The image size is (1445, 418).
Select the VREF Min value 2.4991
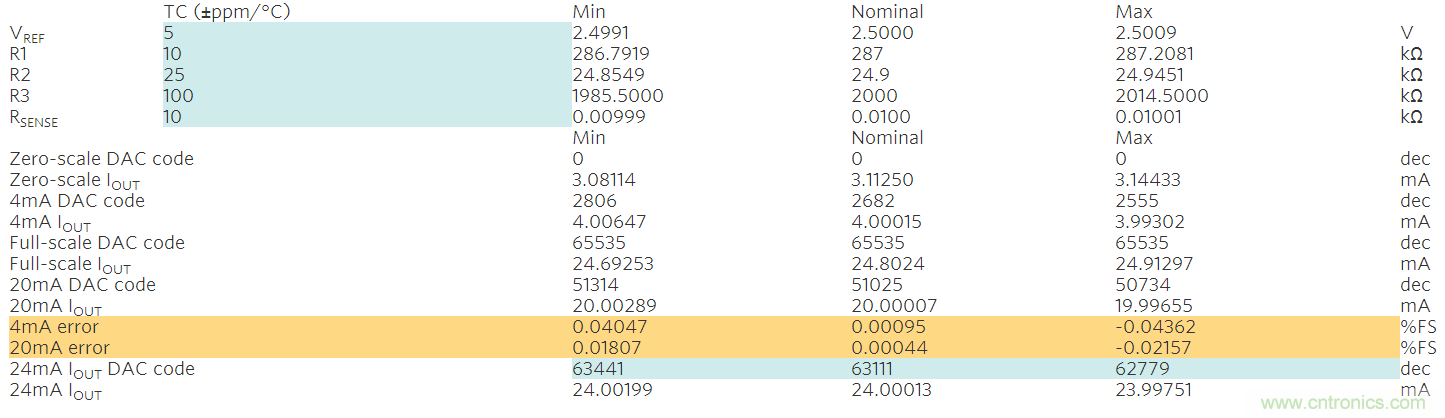(x=601, y=33)
